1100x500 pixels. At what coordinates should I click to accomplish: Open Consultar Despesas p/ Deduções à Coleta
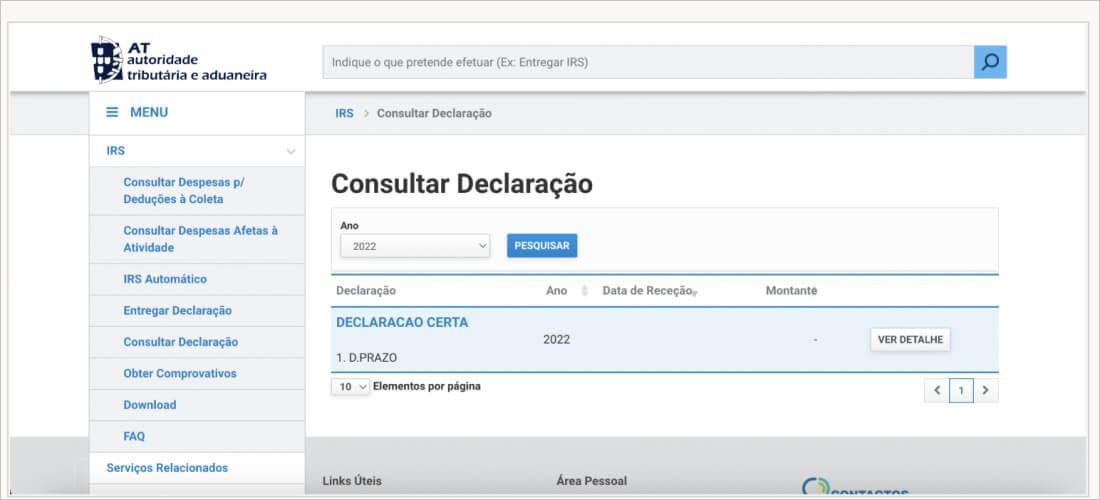(x=184, y=191)
